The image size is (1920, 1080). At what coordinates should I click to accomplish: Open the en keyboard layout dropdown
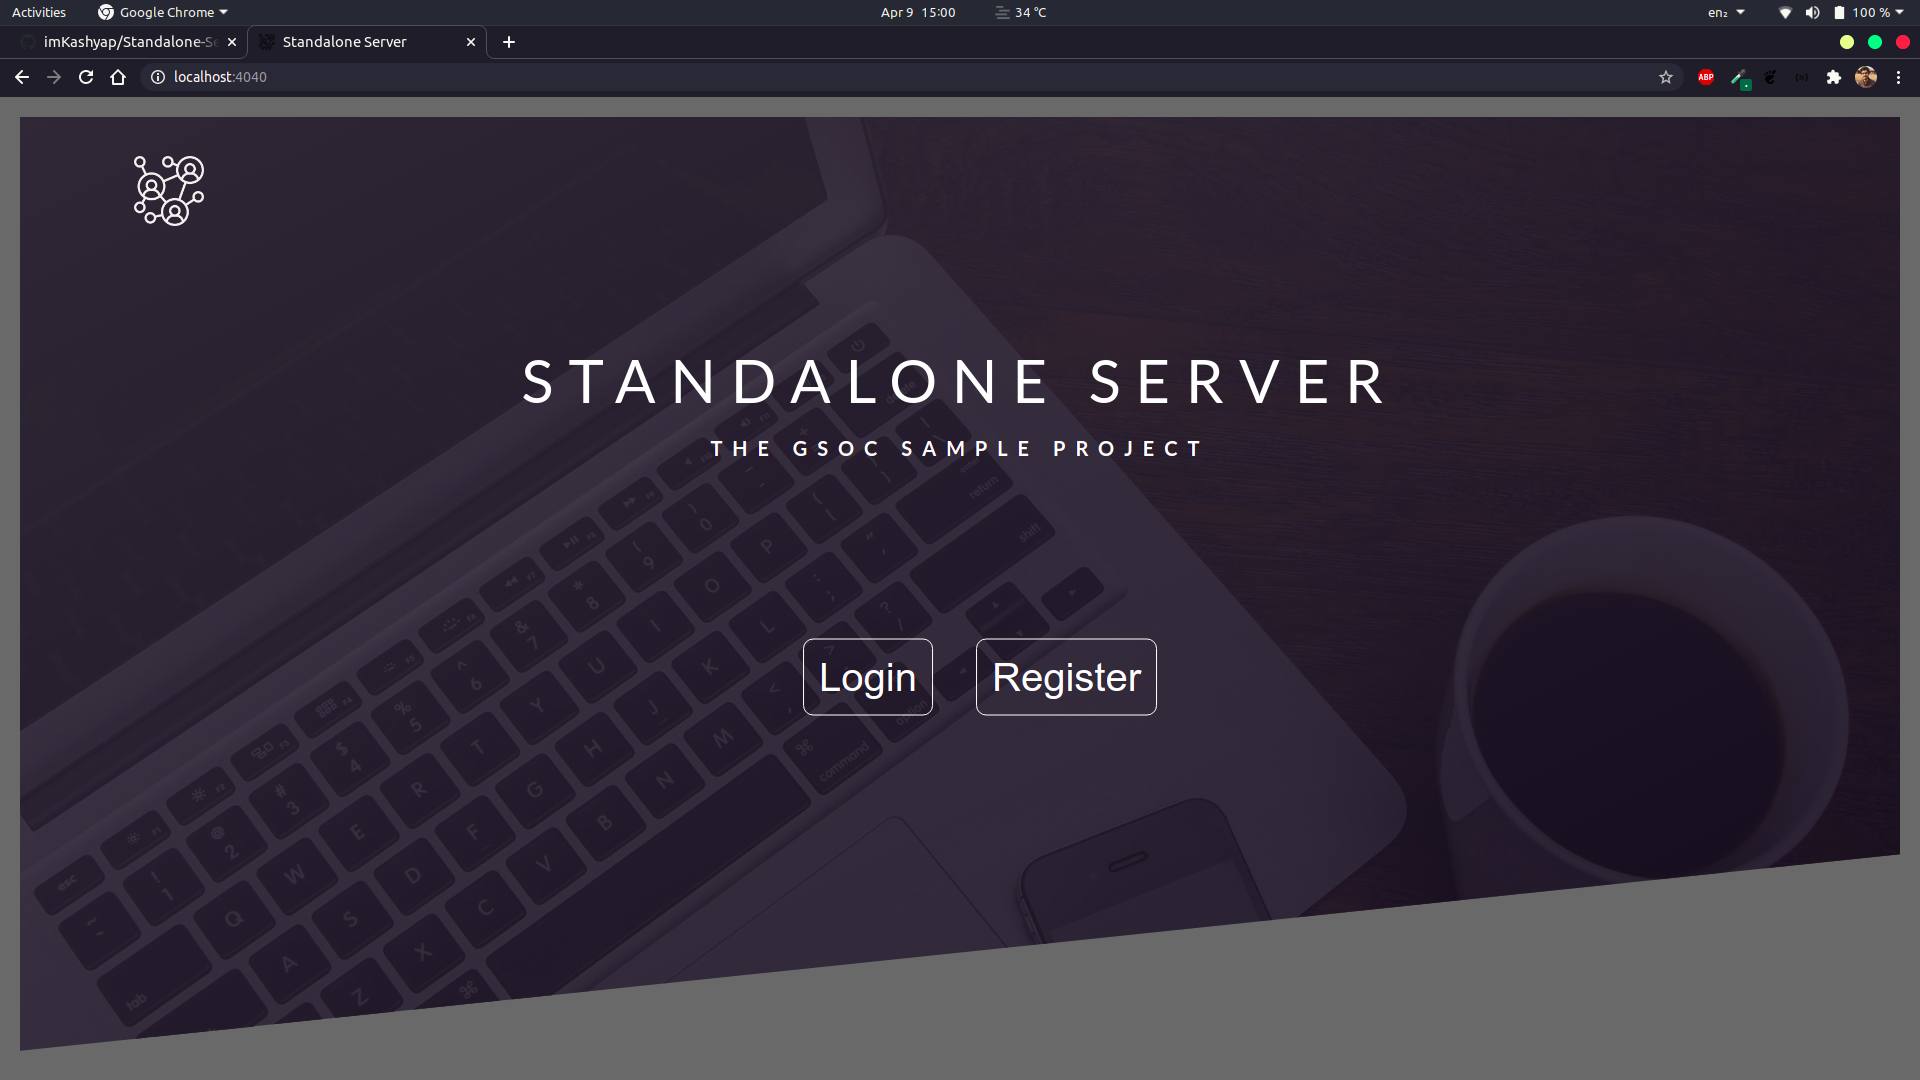pyautogui.click(x=1725, y=12)
